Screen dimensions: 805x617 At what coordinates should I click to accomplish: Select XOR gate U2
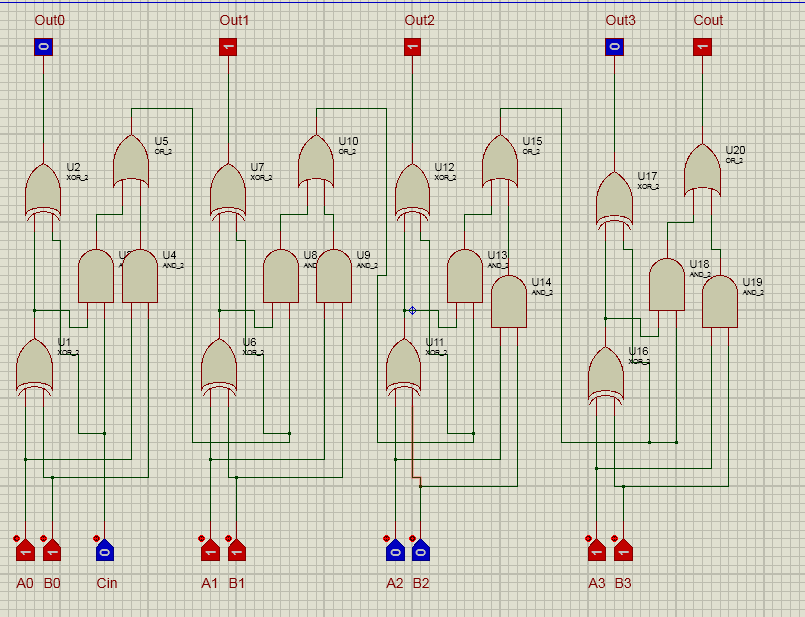42,190
